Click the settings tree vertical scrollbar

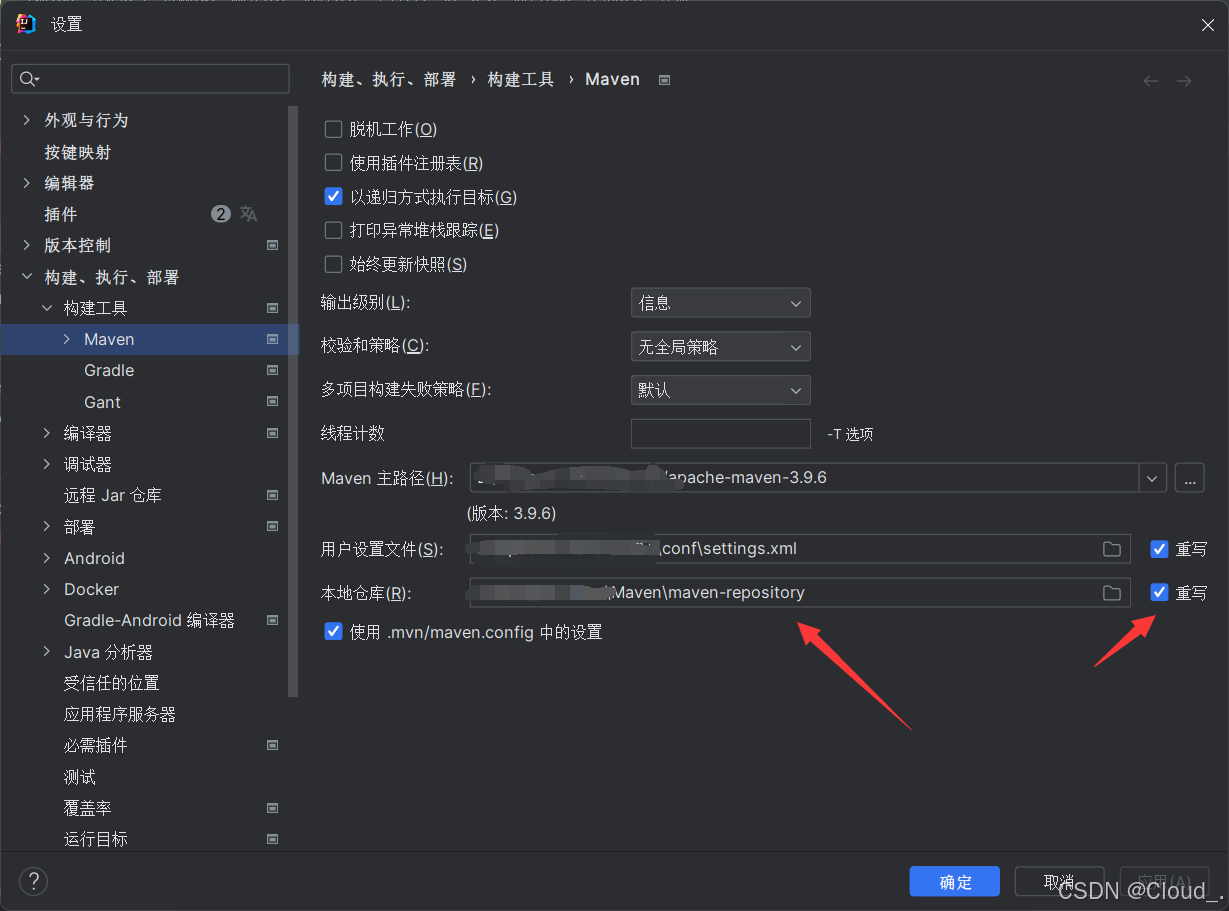pyautogui.click(x=293, y=400)
